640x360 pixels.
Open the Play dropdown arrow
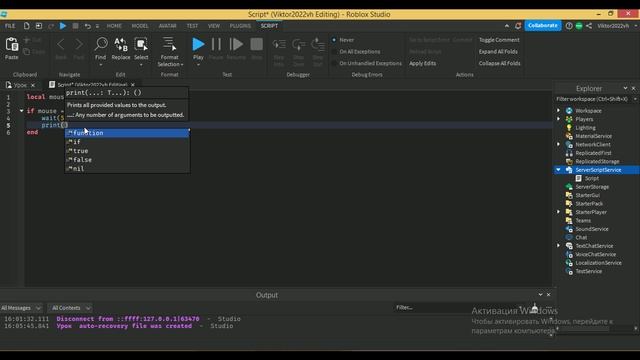click(198, 65)
